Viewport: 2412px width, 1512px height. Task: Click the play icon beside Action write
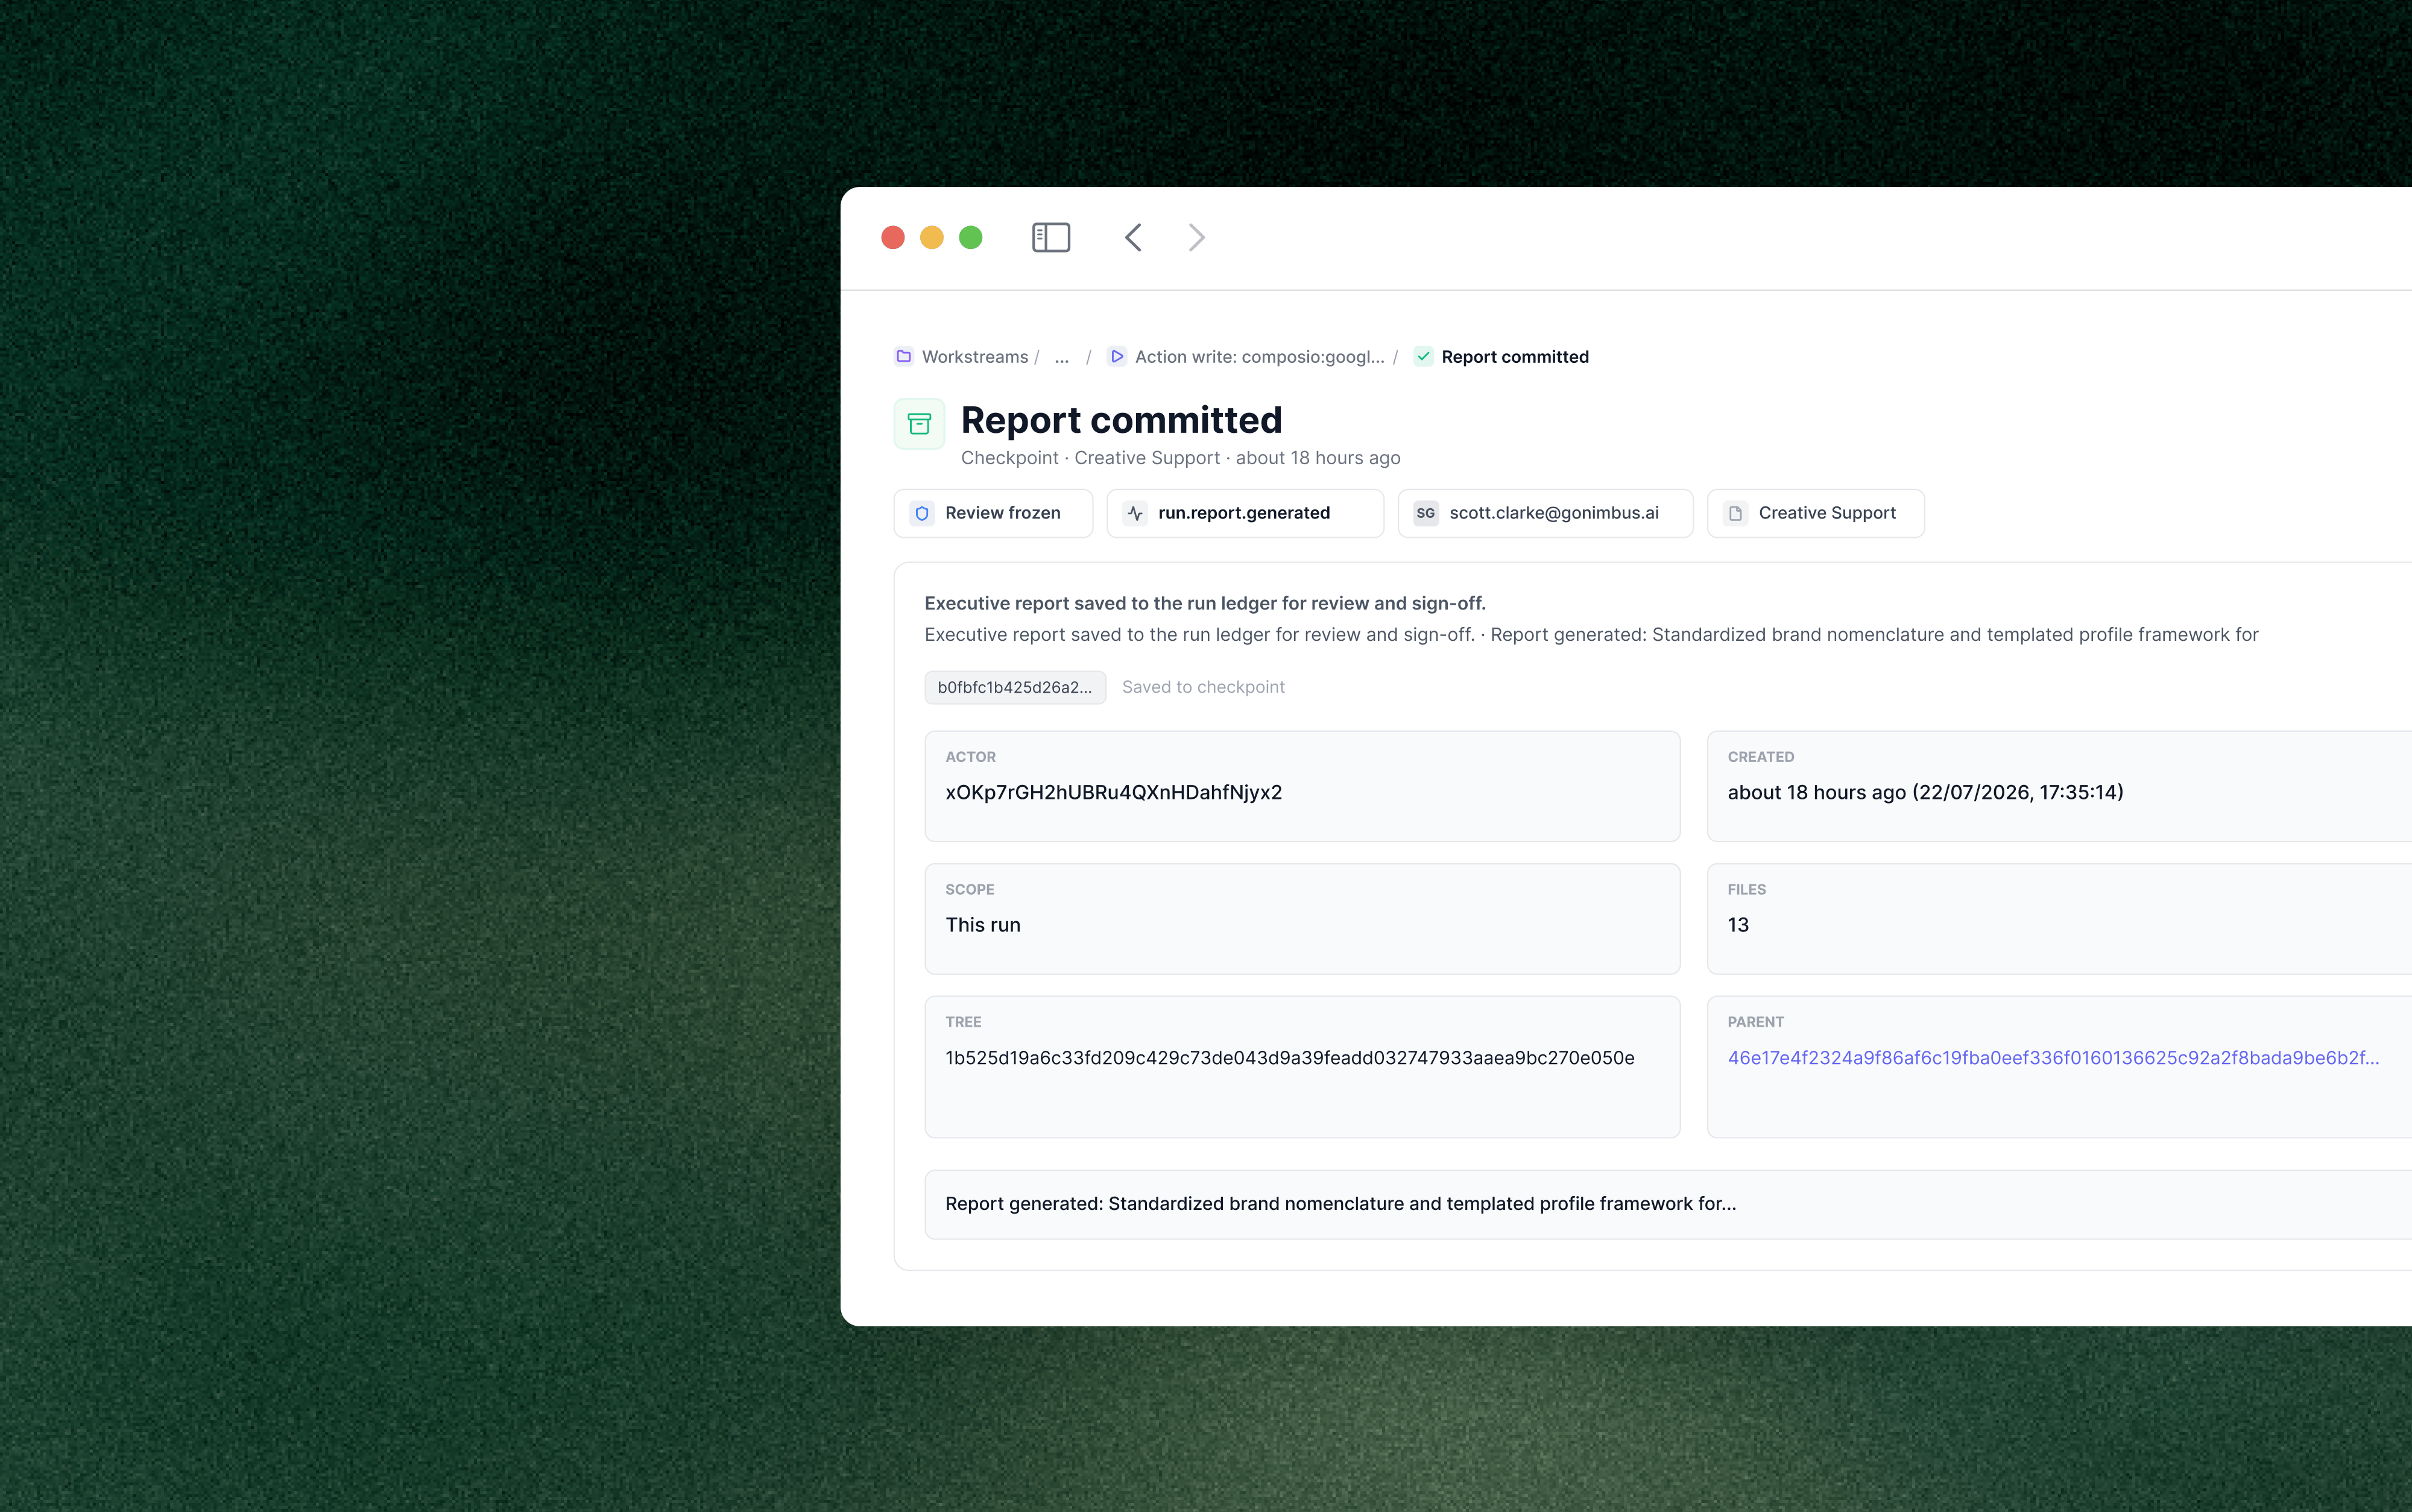coord(1117,356)
